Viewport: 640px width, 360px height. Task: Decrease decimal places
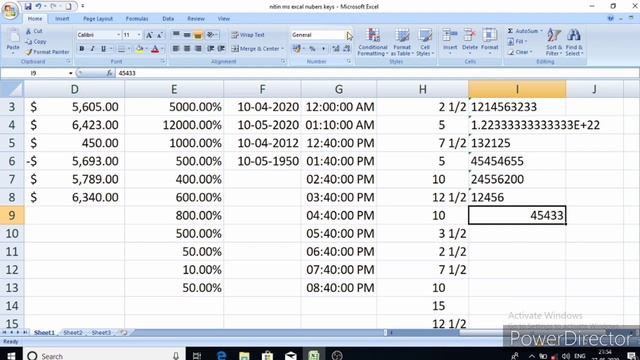coord(347,49)
